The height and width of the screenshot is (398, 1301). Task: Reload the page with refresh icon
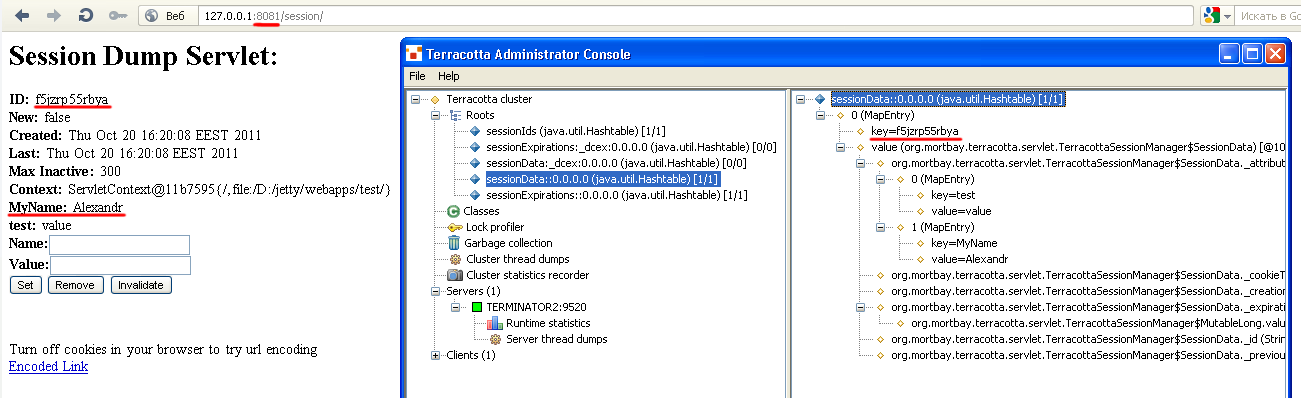86,16
